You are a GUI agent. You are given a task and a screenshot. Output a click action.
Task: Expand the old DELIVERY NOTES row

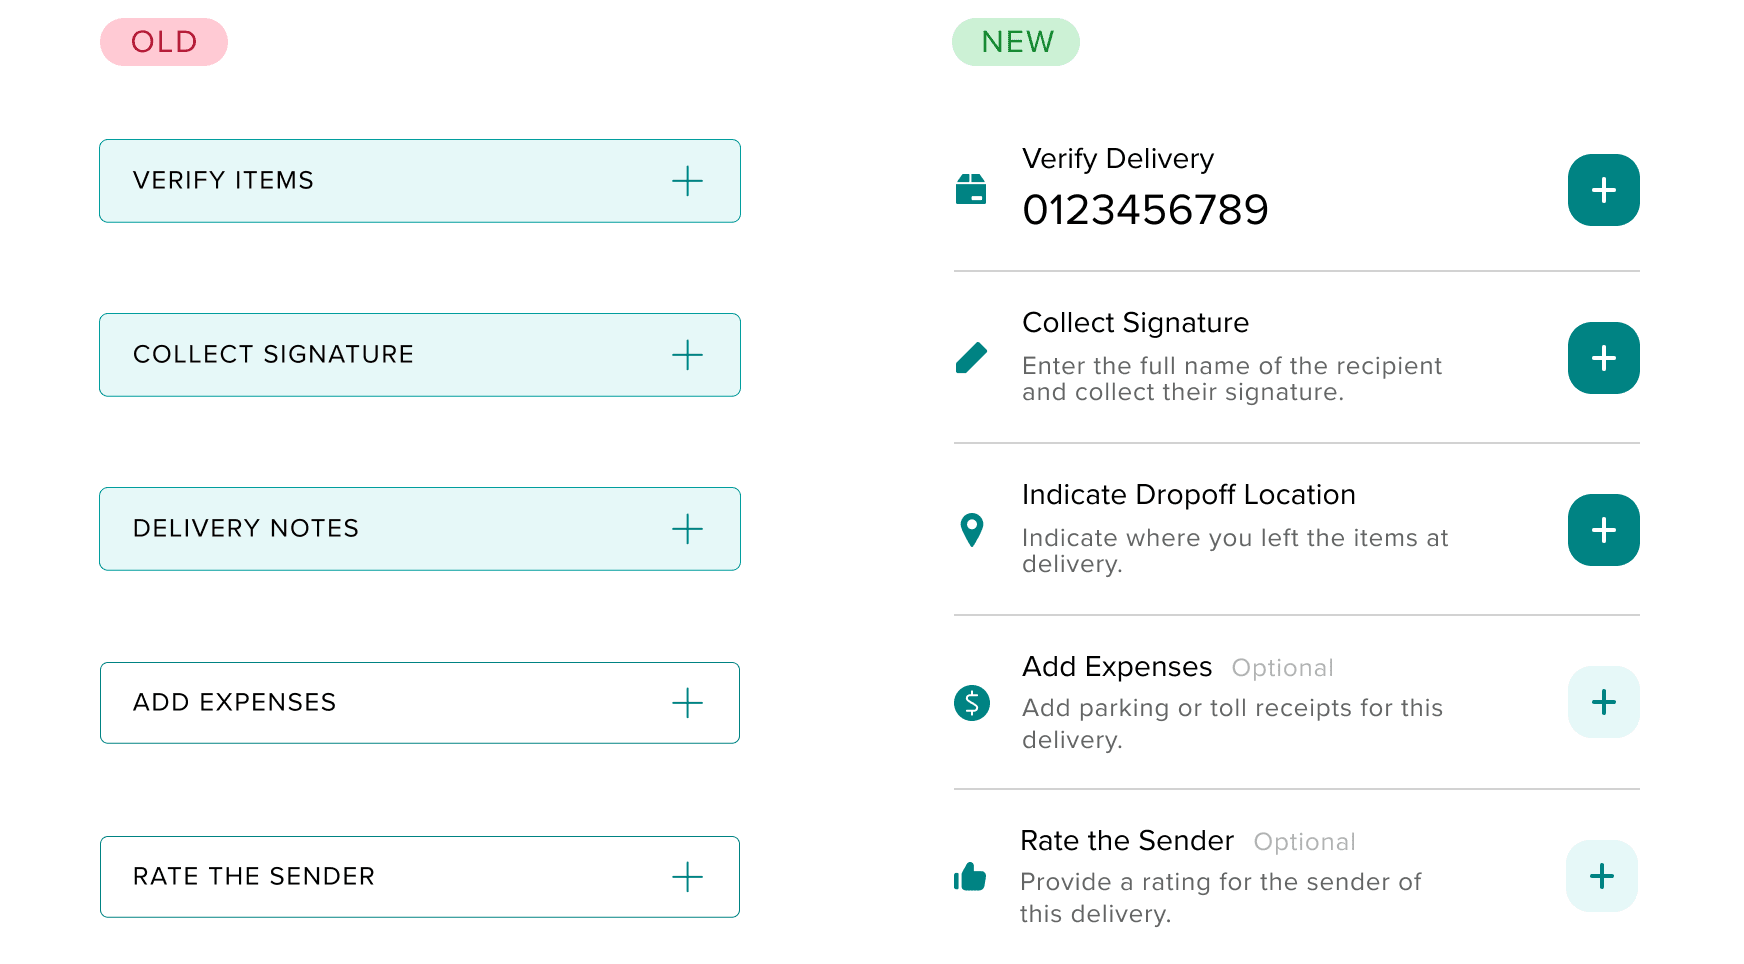tap(687, 529)
